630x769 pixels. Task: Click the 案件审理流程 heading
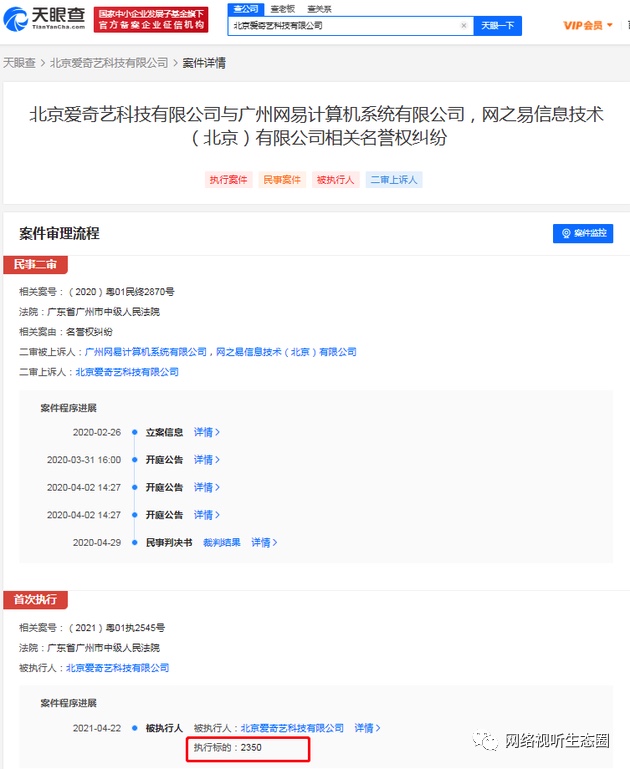59,233
